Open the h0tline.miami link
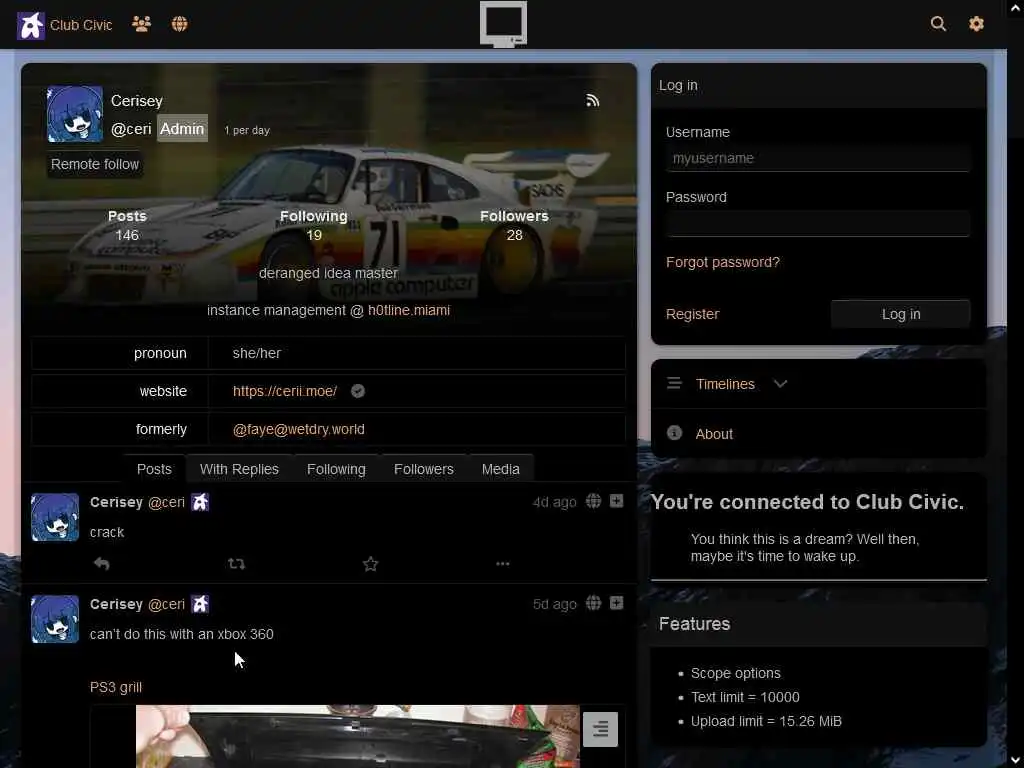Screen dimensions: 1024x768 [409, 310]
